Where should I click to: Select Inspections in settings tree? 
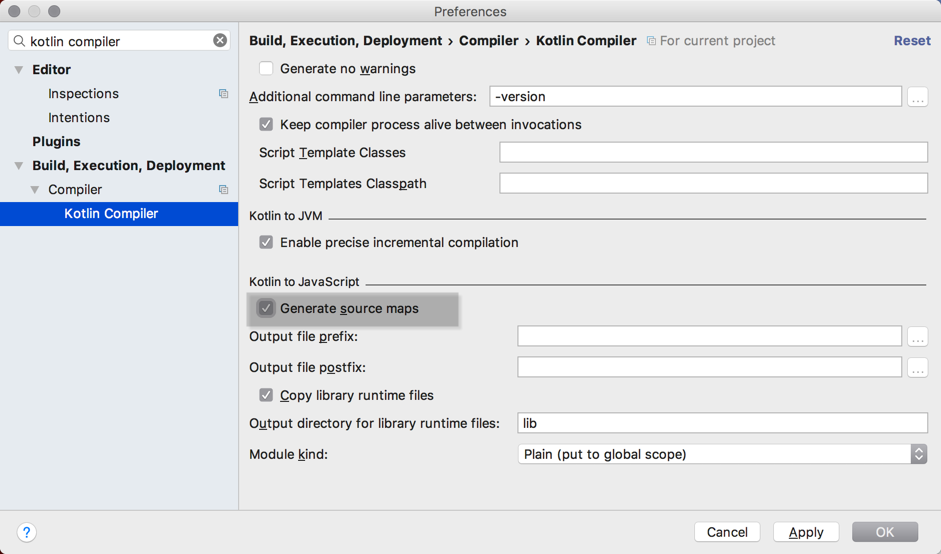83,94
